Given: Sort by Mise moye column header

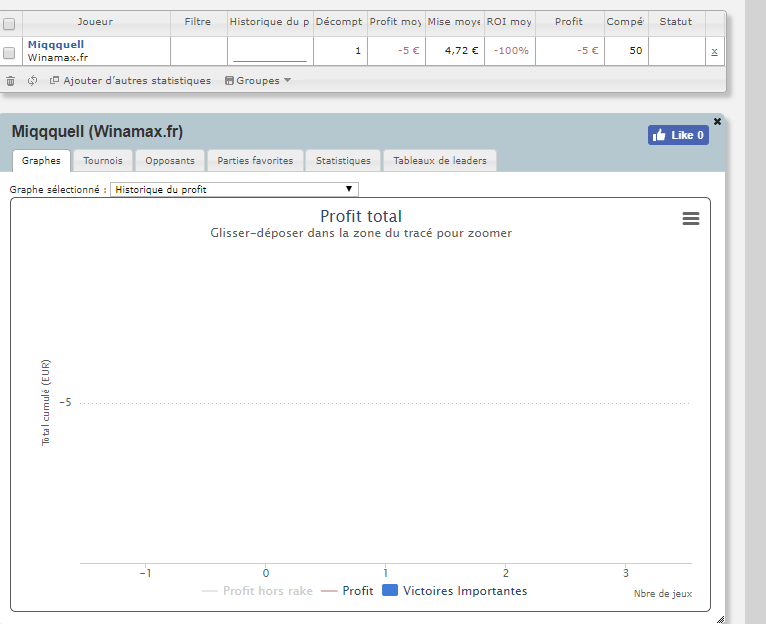Looking at the screenshot, I should click(454, 22).
